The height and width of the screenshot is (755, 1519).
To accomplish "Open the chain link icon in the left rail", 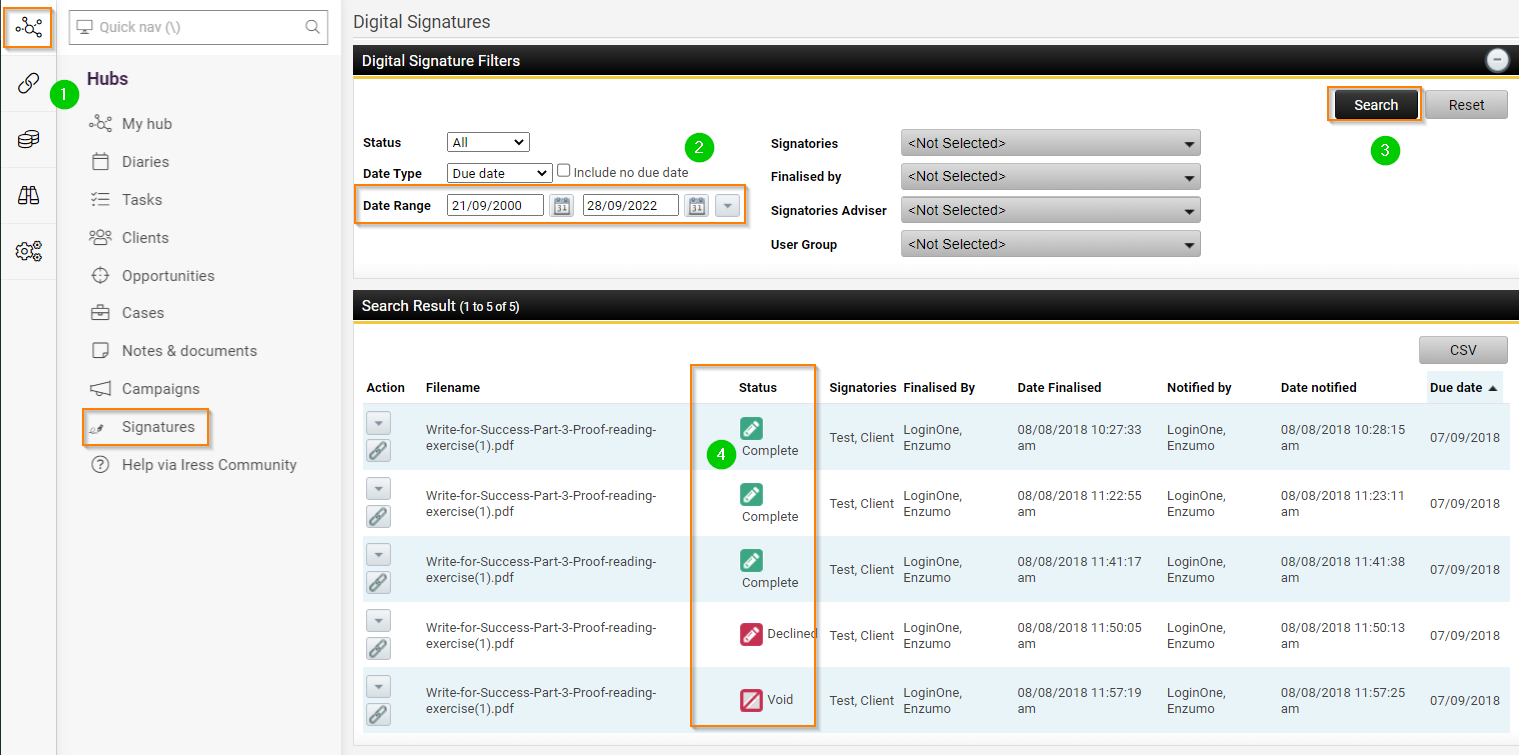I will [x=28, y=83].
